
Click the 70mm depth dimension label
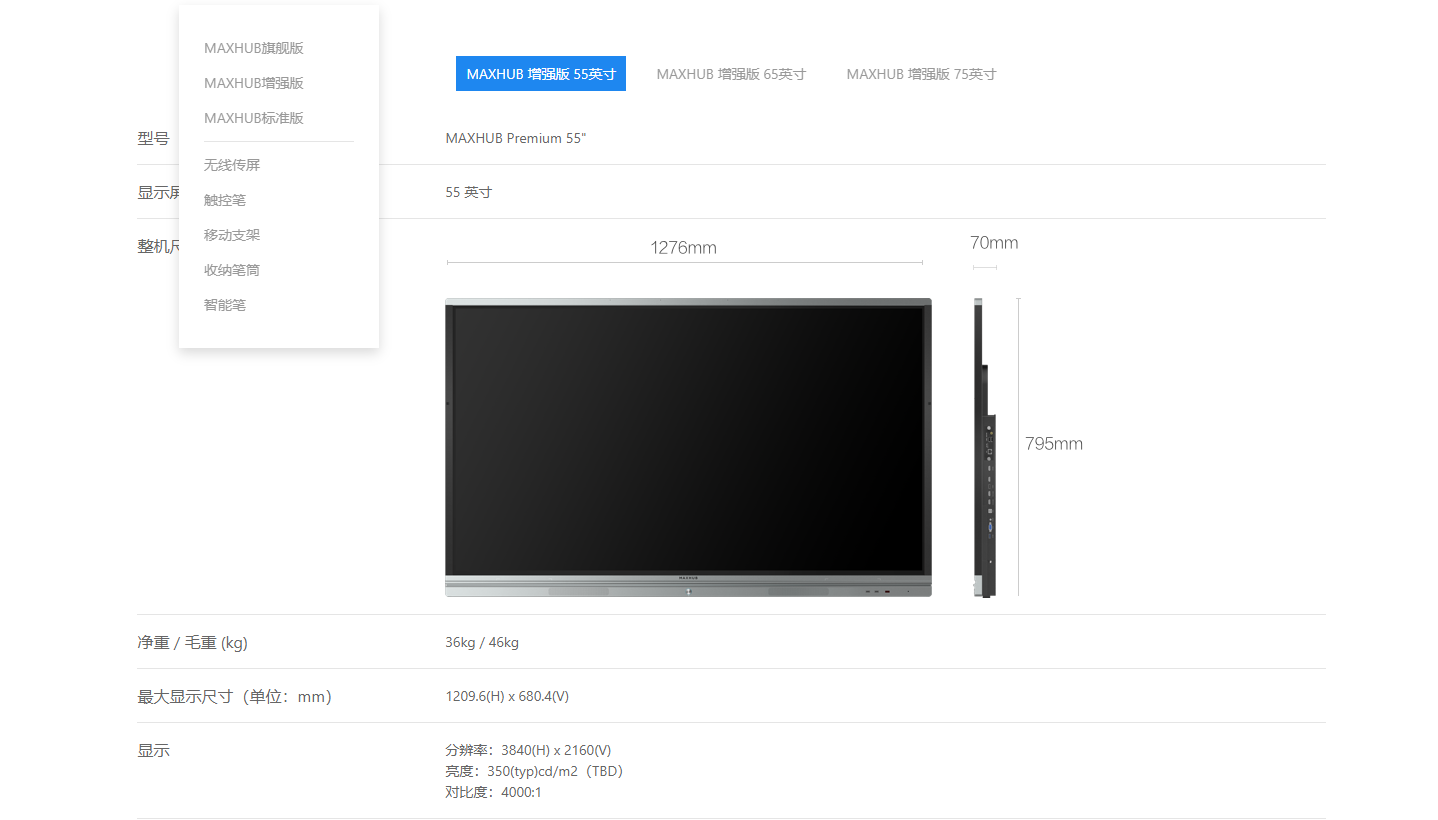coord(993,243)
